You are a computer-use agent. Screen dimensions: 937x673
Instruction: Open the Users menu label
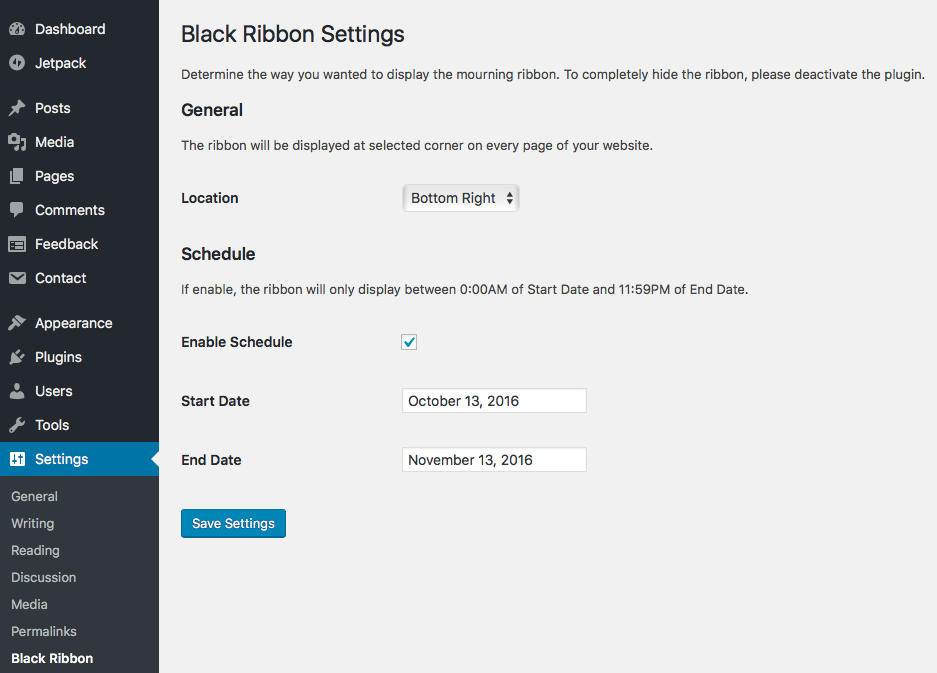click(54, 391)
